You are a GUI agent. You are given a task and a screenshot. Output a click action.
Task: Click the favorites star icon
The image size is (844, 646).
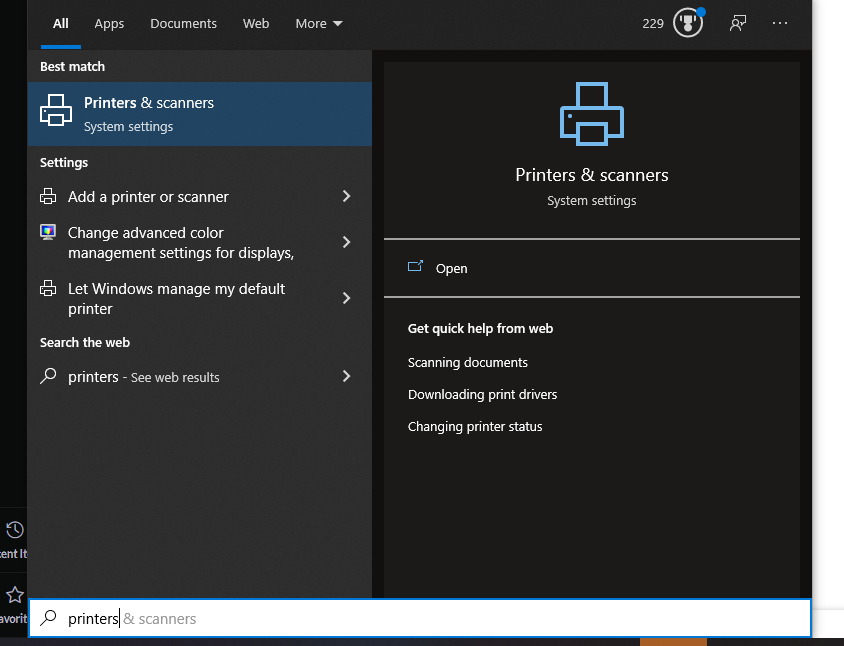tap(15, 595)
